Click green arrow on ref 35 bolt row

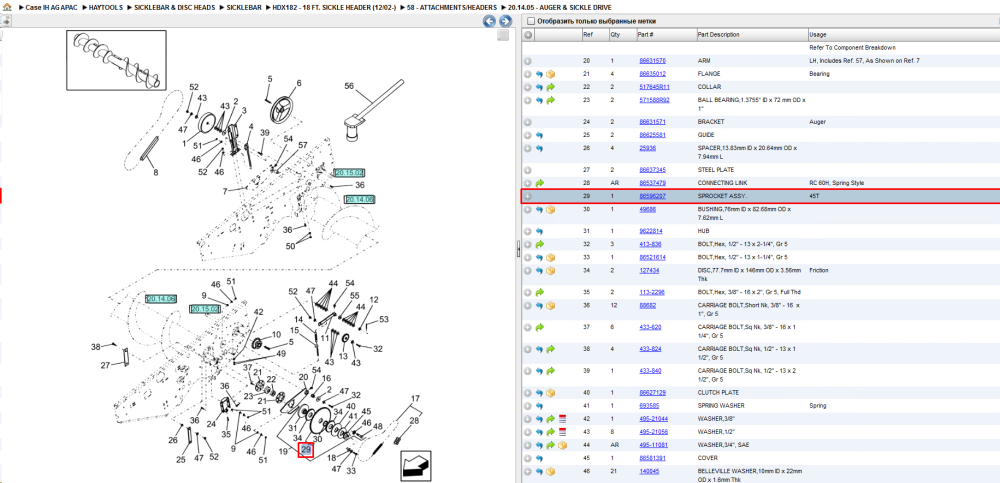click(x=540, y=292)
